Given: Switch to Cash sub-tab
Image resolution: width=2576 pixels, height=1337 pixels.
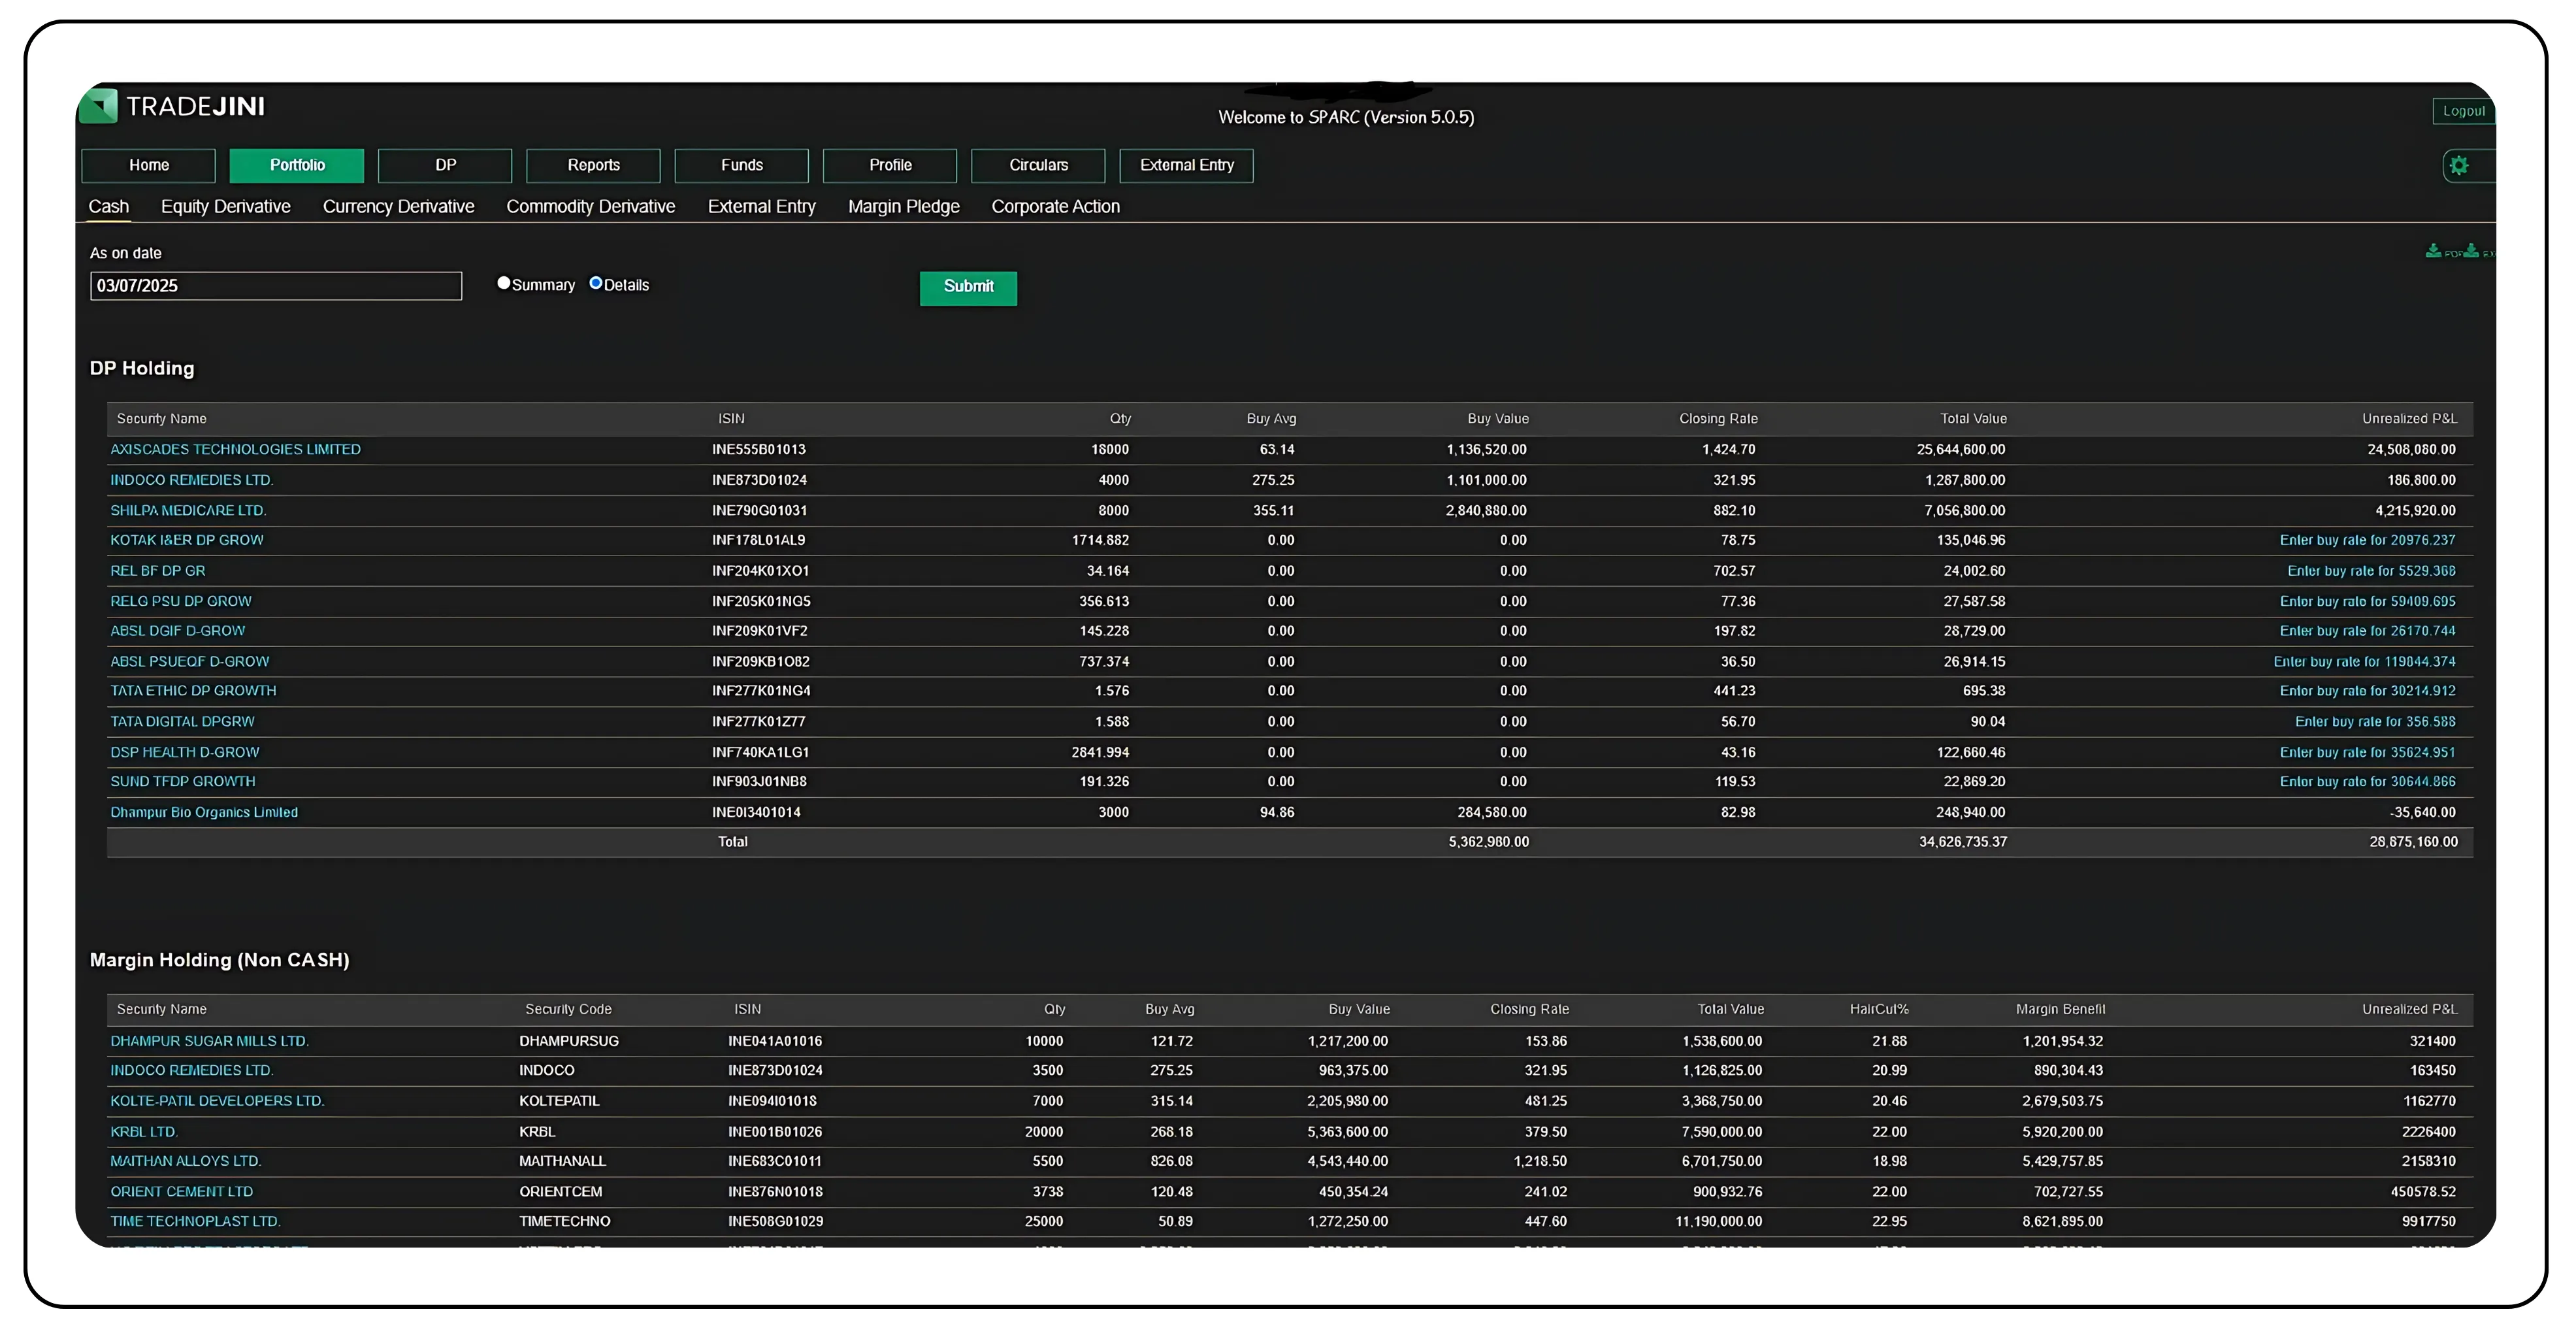Looking at the screenshot, I should (109, 207).
